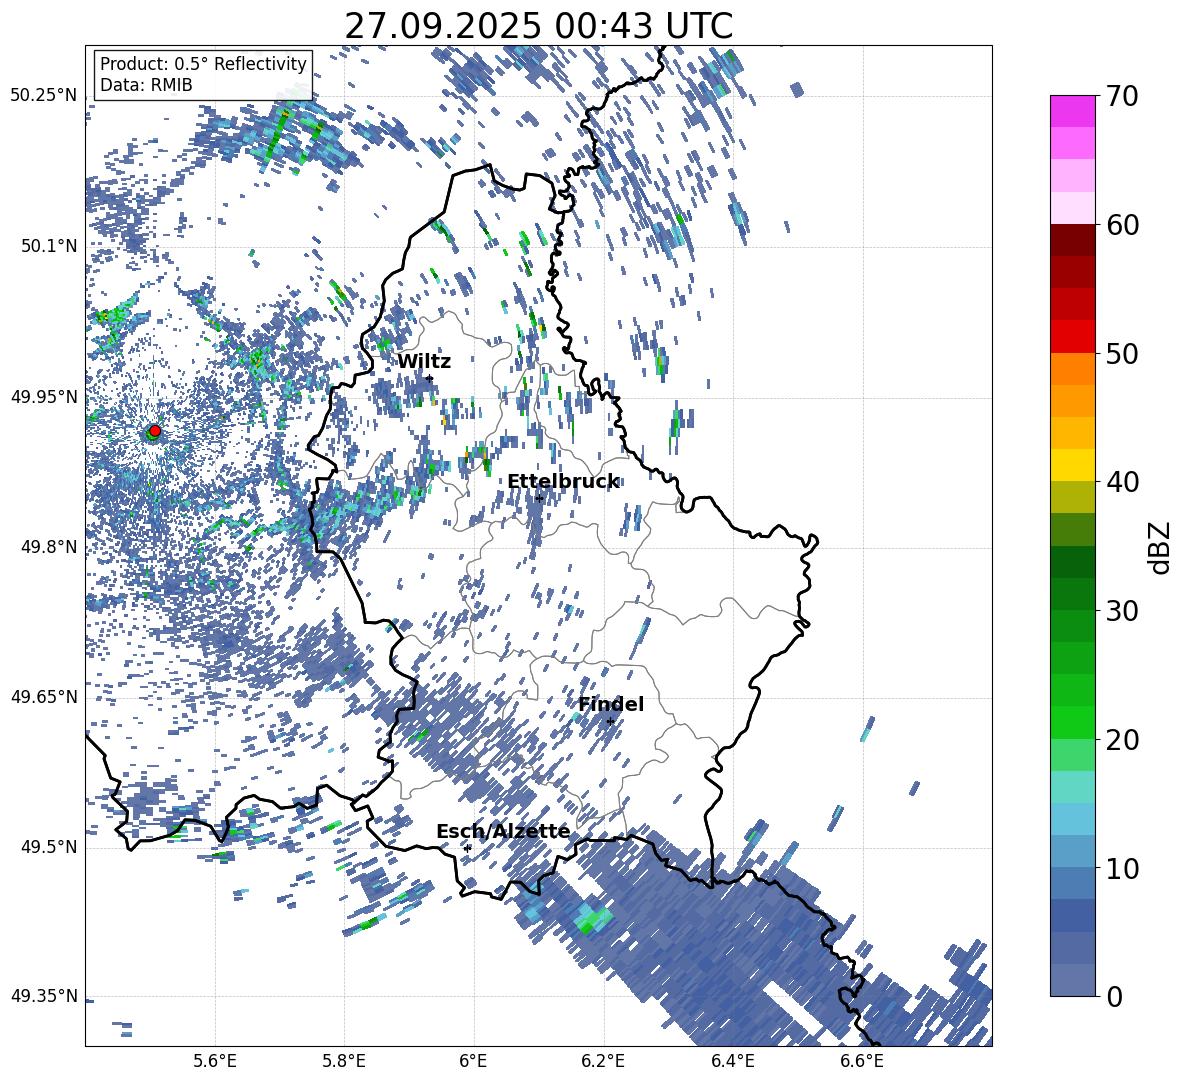Click the 70 tick on colorbar

[x=1122, y=96]
